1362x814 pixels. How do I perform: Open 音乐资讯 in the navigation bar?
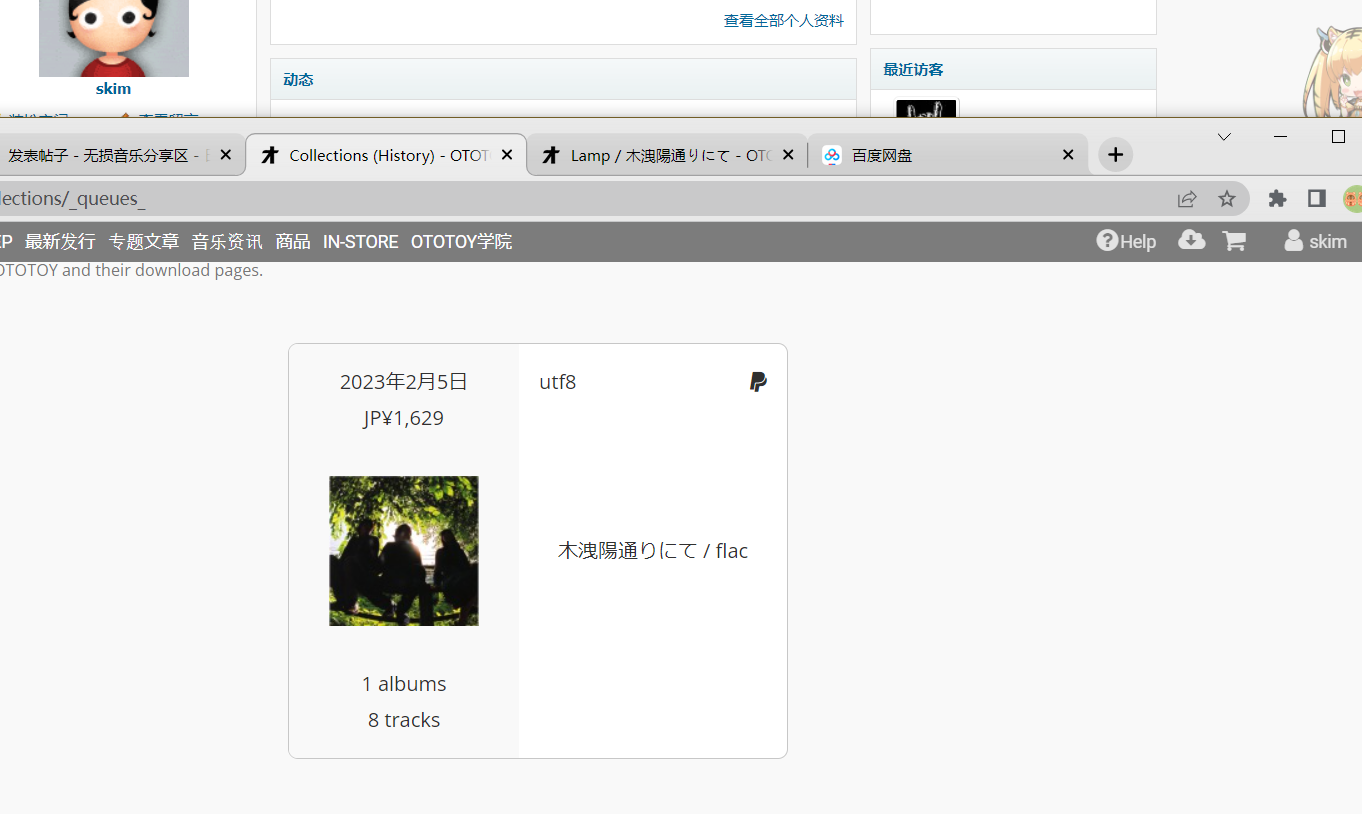[x=227, y=241]
